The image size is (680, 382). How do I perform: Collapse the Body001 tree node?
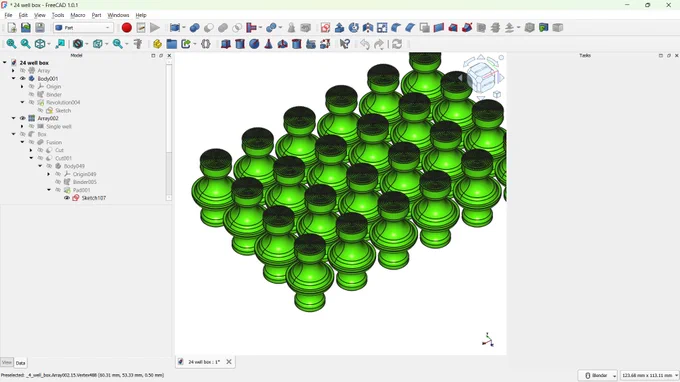pos(13,78)
